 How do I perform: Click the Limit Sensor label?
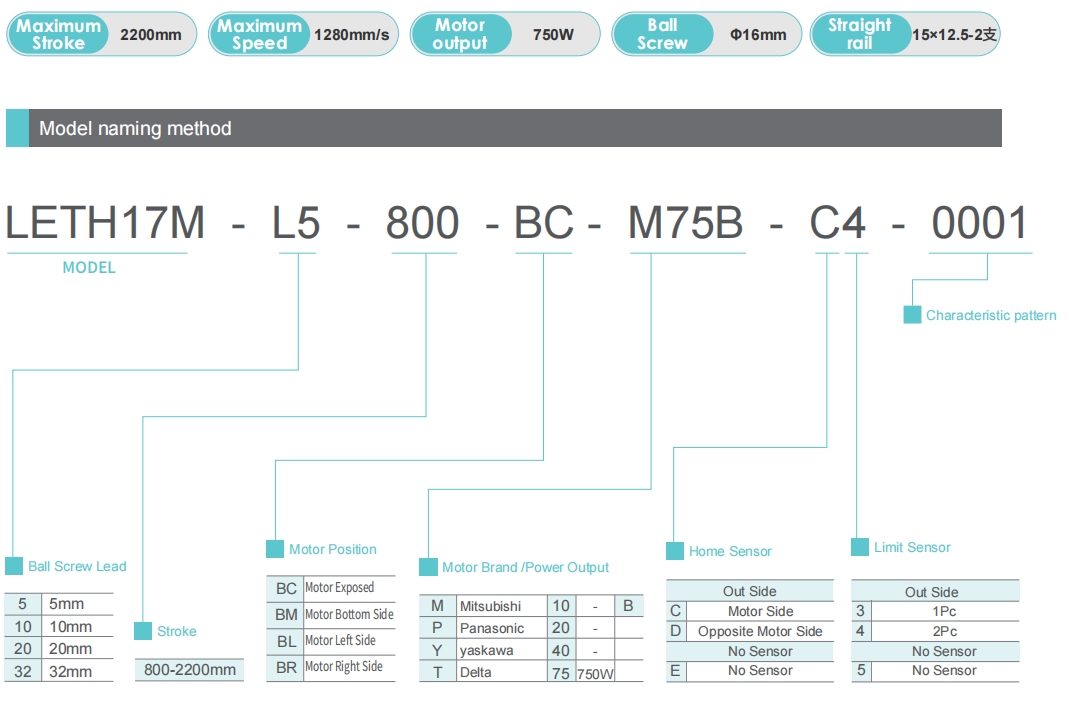(912, 547)
